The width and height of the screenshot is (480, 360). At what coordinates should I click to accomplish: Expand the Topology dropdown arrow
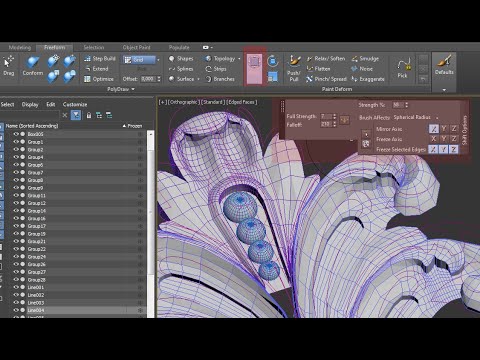pyautogui.click(x=239, y=59)
